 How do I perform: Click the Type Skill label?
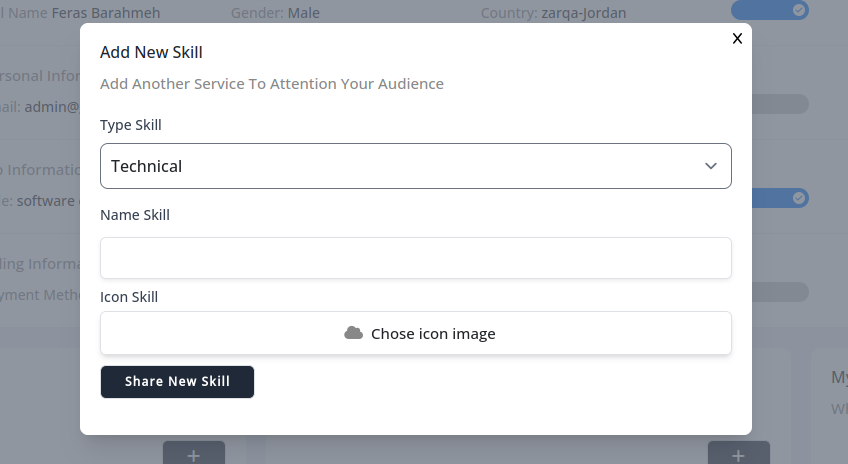pos(131,125)
